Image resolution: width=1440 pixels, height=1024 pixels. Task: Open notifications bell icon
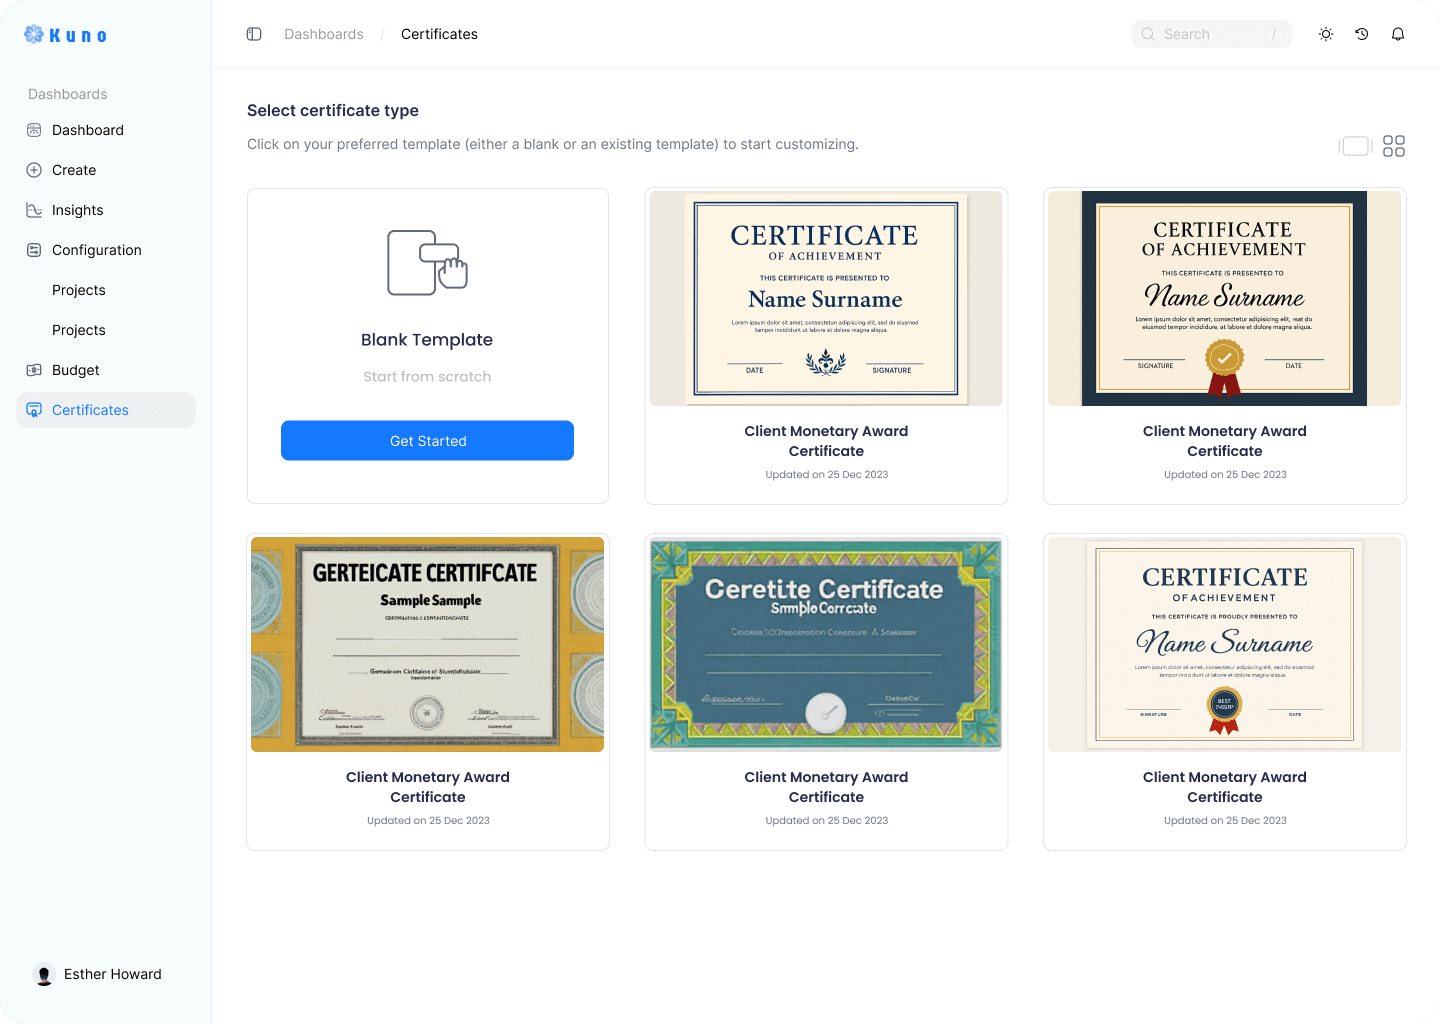pyautogui.click(x=1398, y=34)
